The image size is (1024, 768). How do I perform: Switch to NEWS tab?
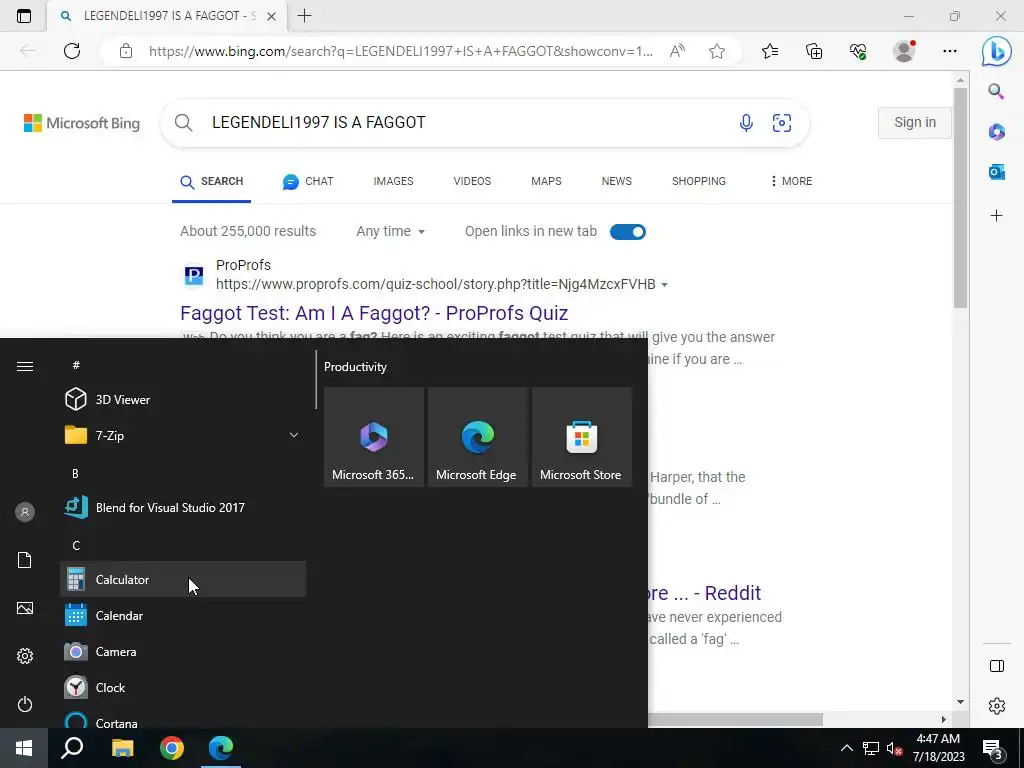coord(616,181)
